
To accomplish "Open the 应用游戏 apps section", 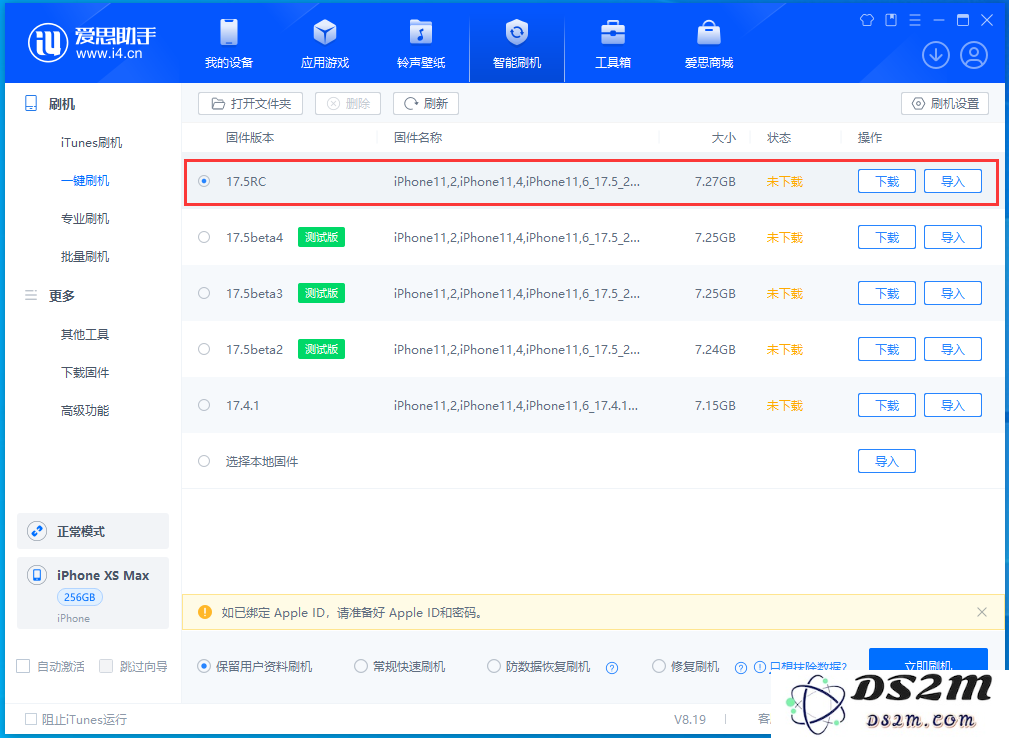I will pos(324,43).
